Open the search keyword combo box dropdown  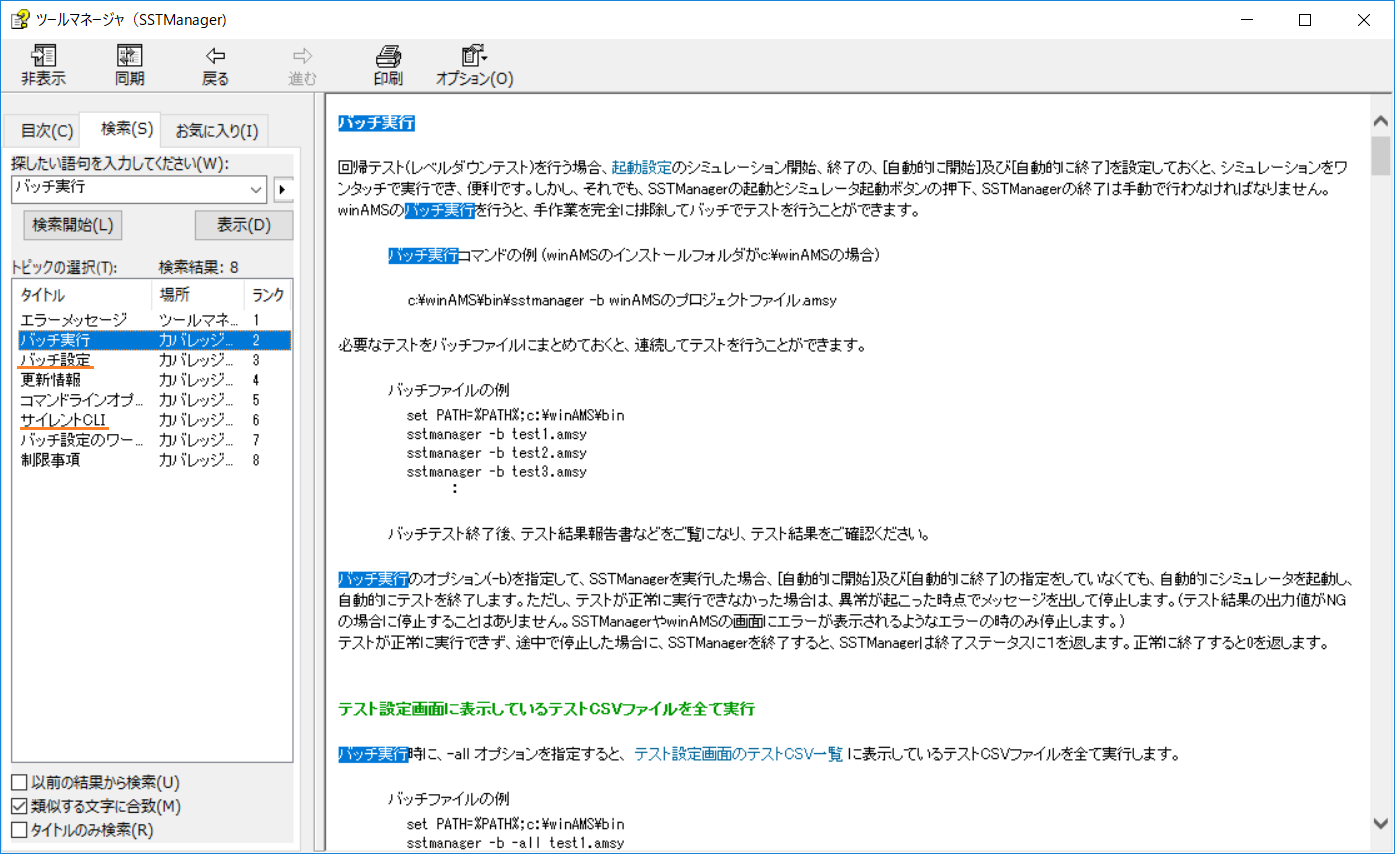pos(256,188)
